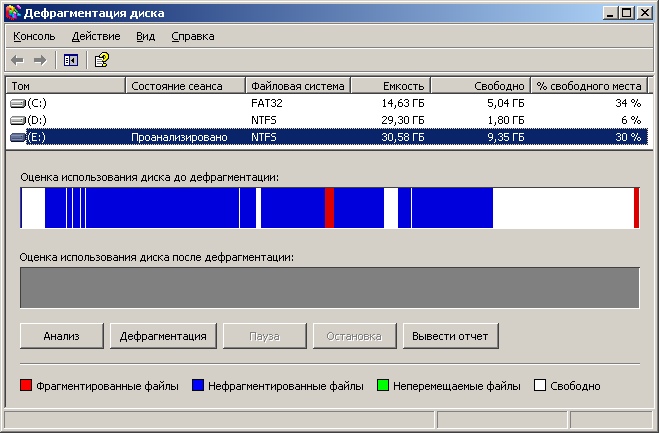
Task: Sort by the Емкость column header
Action: click(x=390, y=86)
